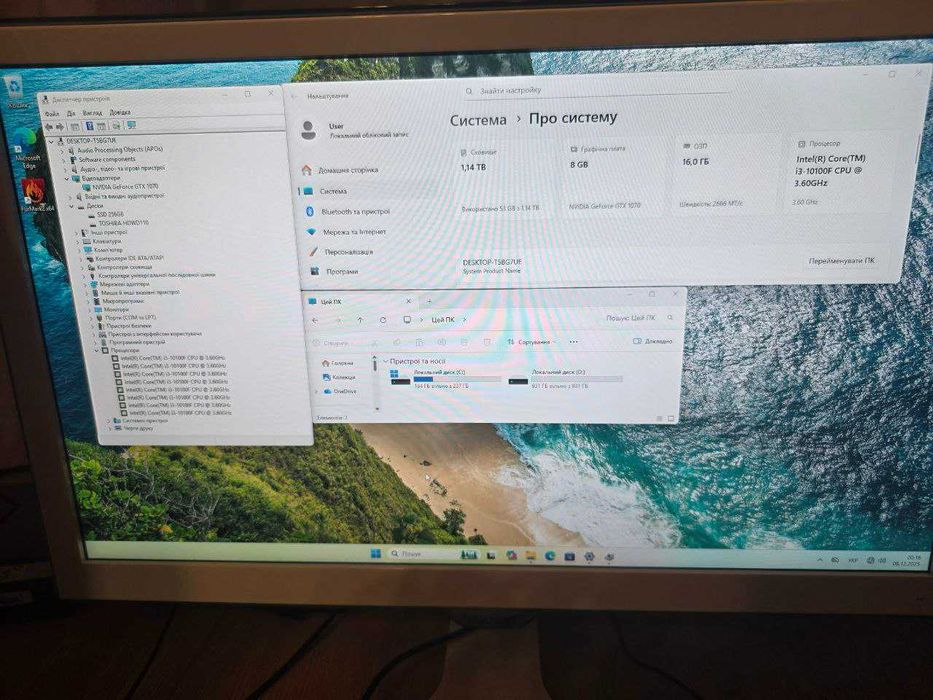Collapse the Диски node in Device Manager

pos(72,206)
